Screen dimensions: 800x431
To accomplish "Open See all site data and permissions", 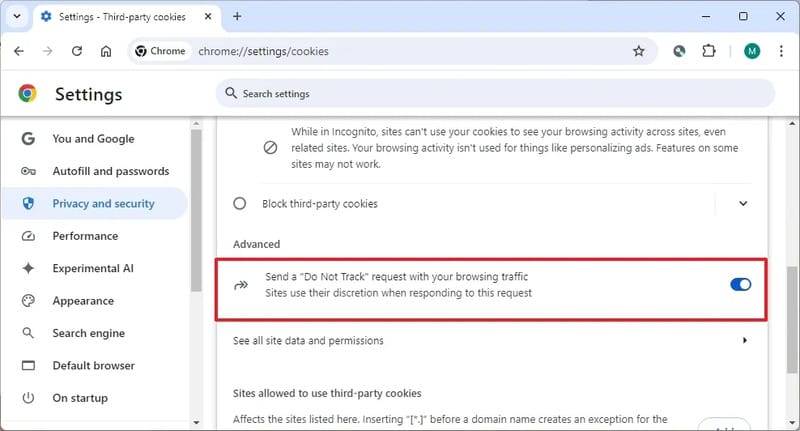I will [492, 340].
